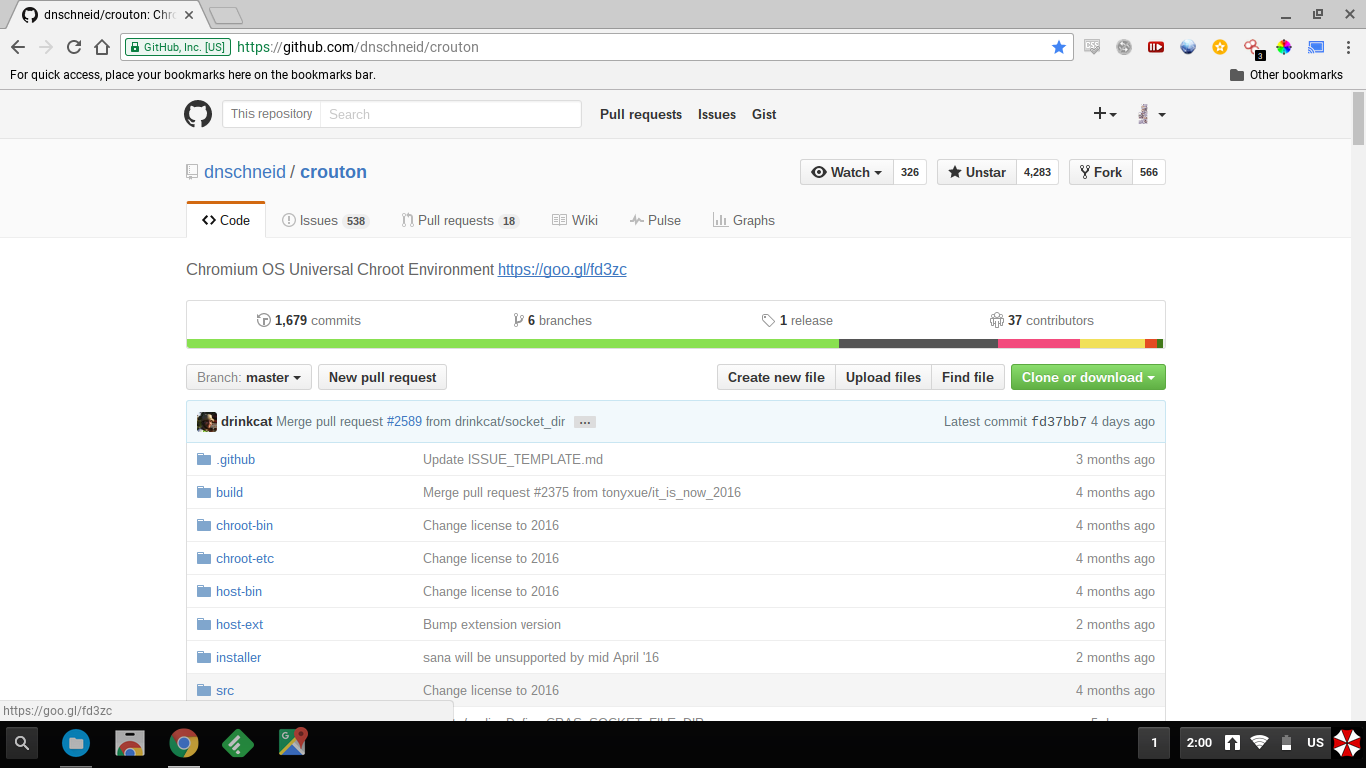The width and height of the screenshot is (1366, 768).
Task: Click Create new file button
Action: click(x=776, y=377)
